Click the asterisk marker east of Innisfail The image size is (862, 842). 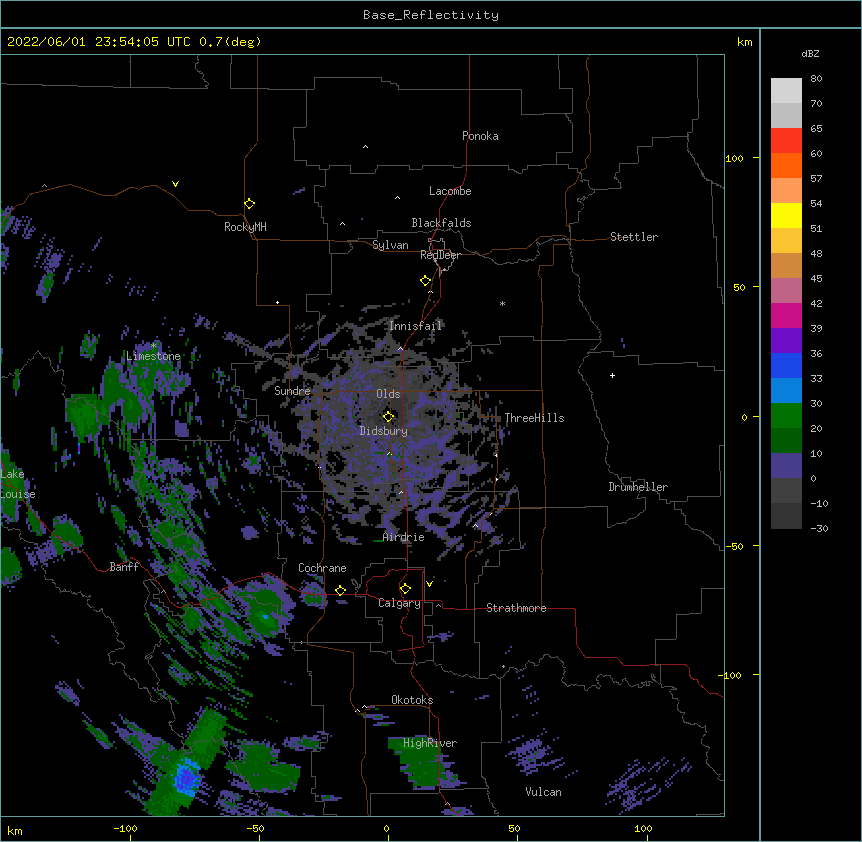(x=502, y=303)
